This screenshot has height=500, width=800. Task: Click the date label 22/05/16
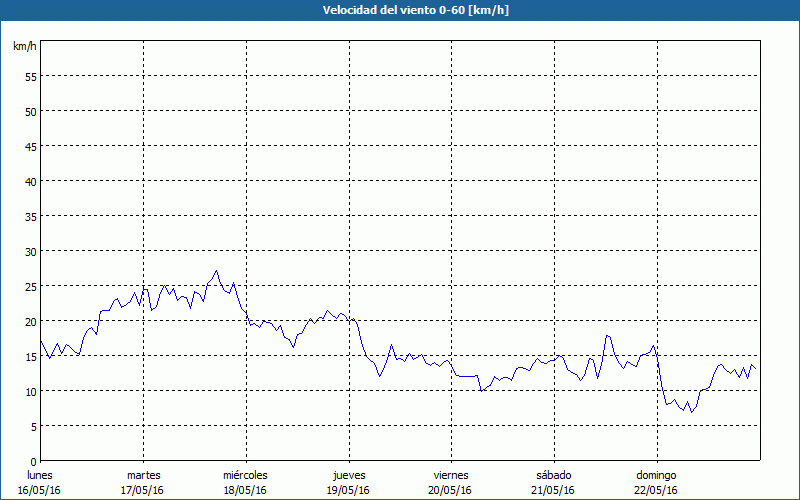tap(656, 490)
